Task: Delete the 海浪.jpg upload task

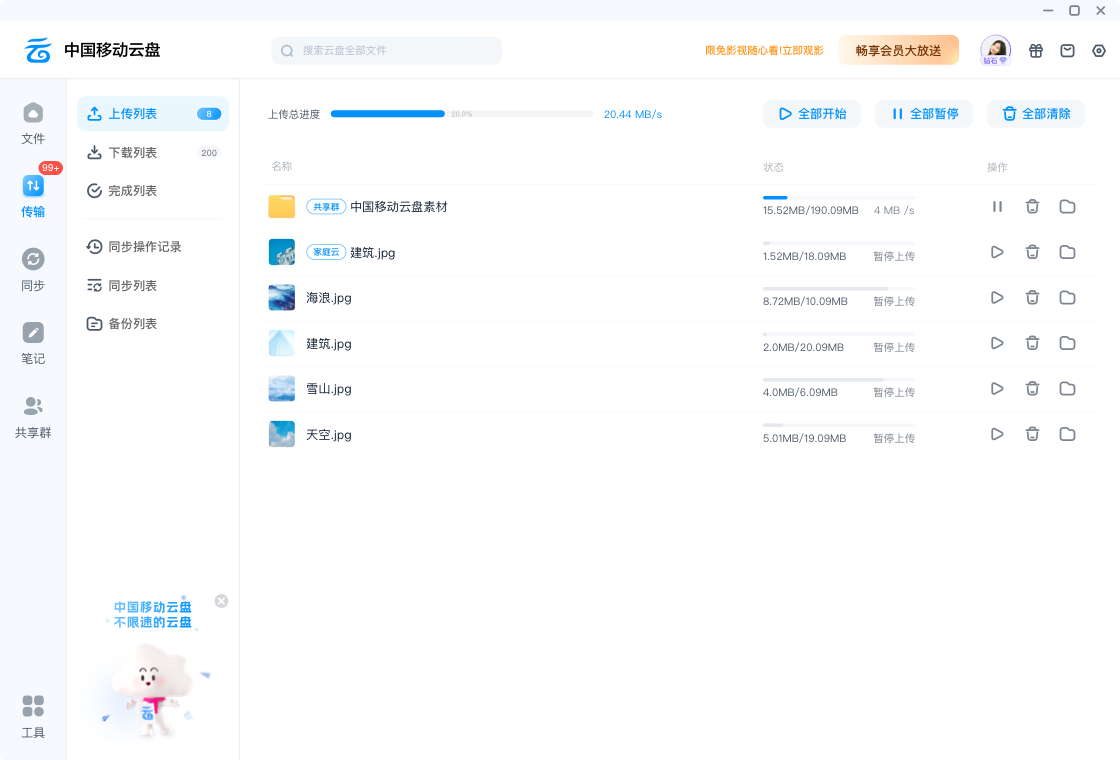Action: click(x=1032, y=298)
